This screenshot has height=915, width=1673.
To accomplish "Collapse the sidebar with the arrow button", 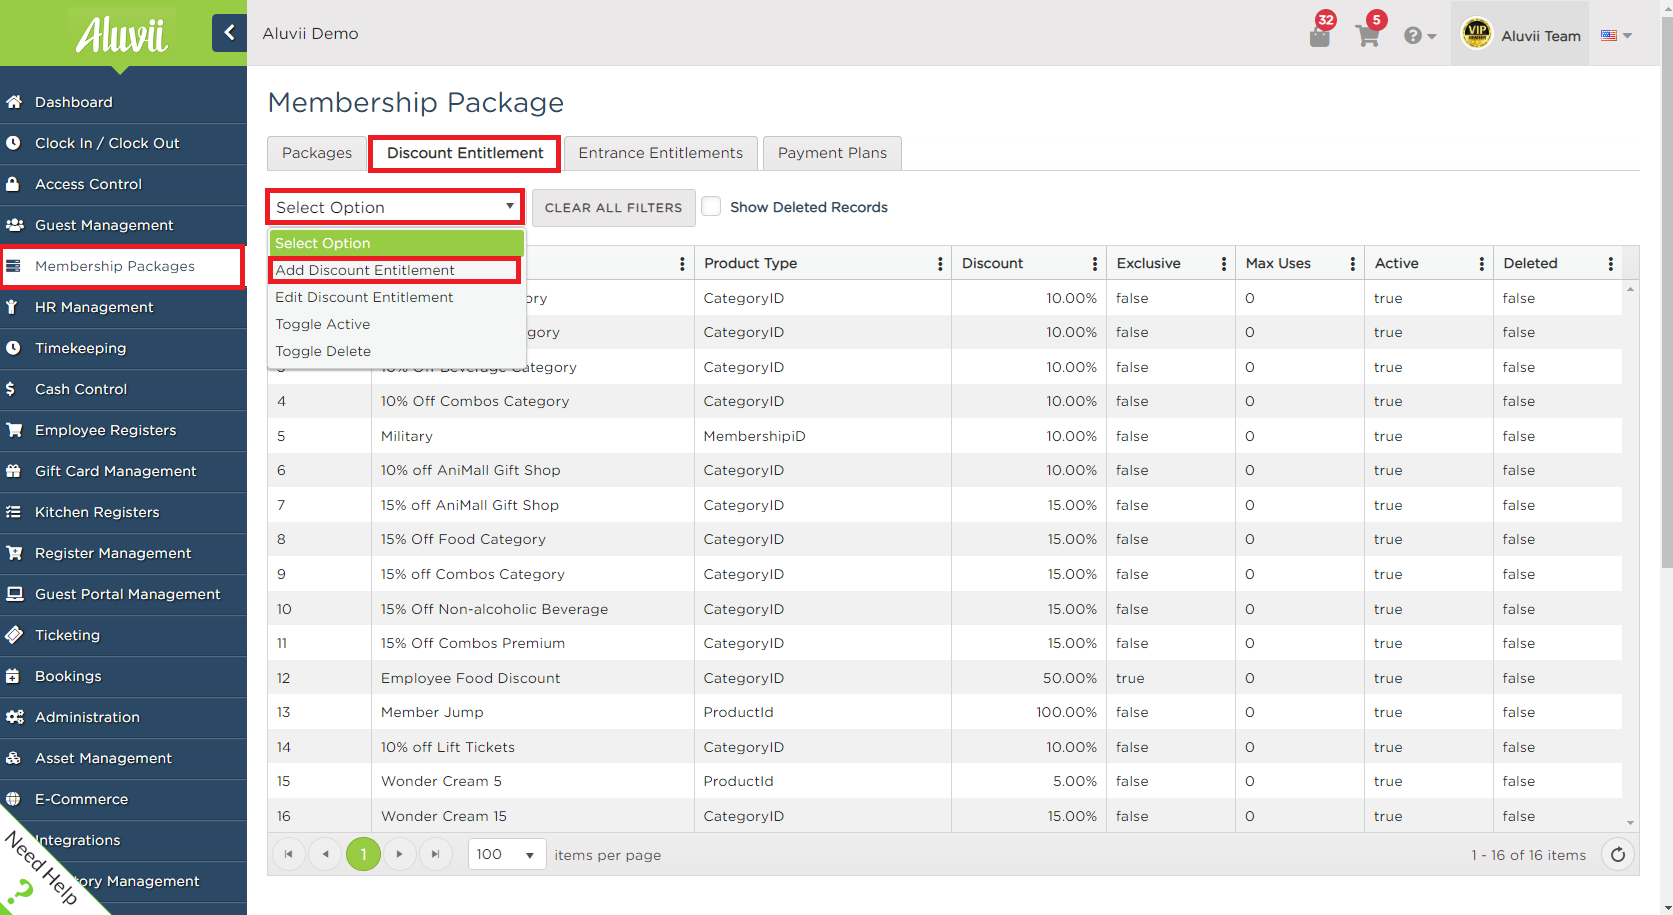I will click(229, 33).
